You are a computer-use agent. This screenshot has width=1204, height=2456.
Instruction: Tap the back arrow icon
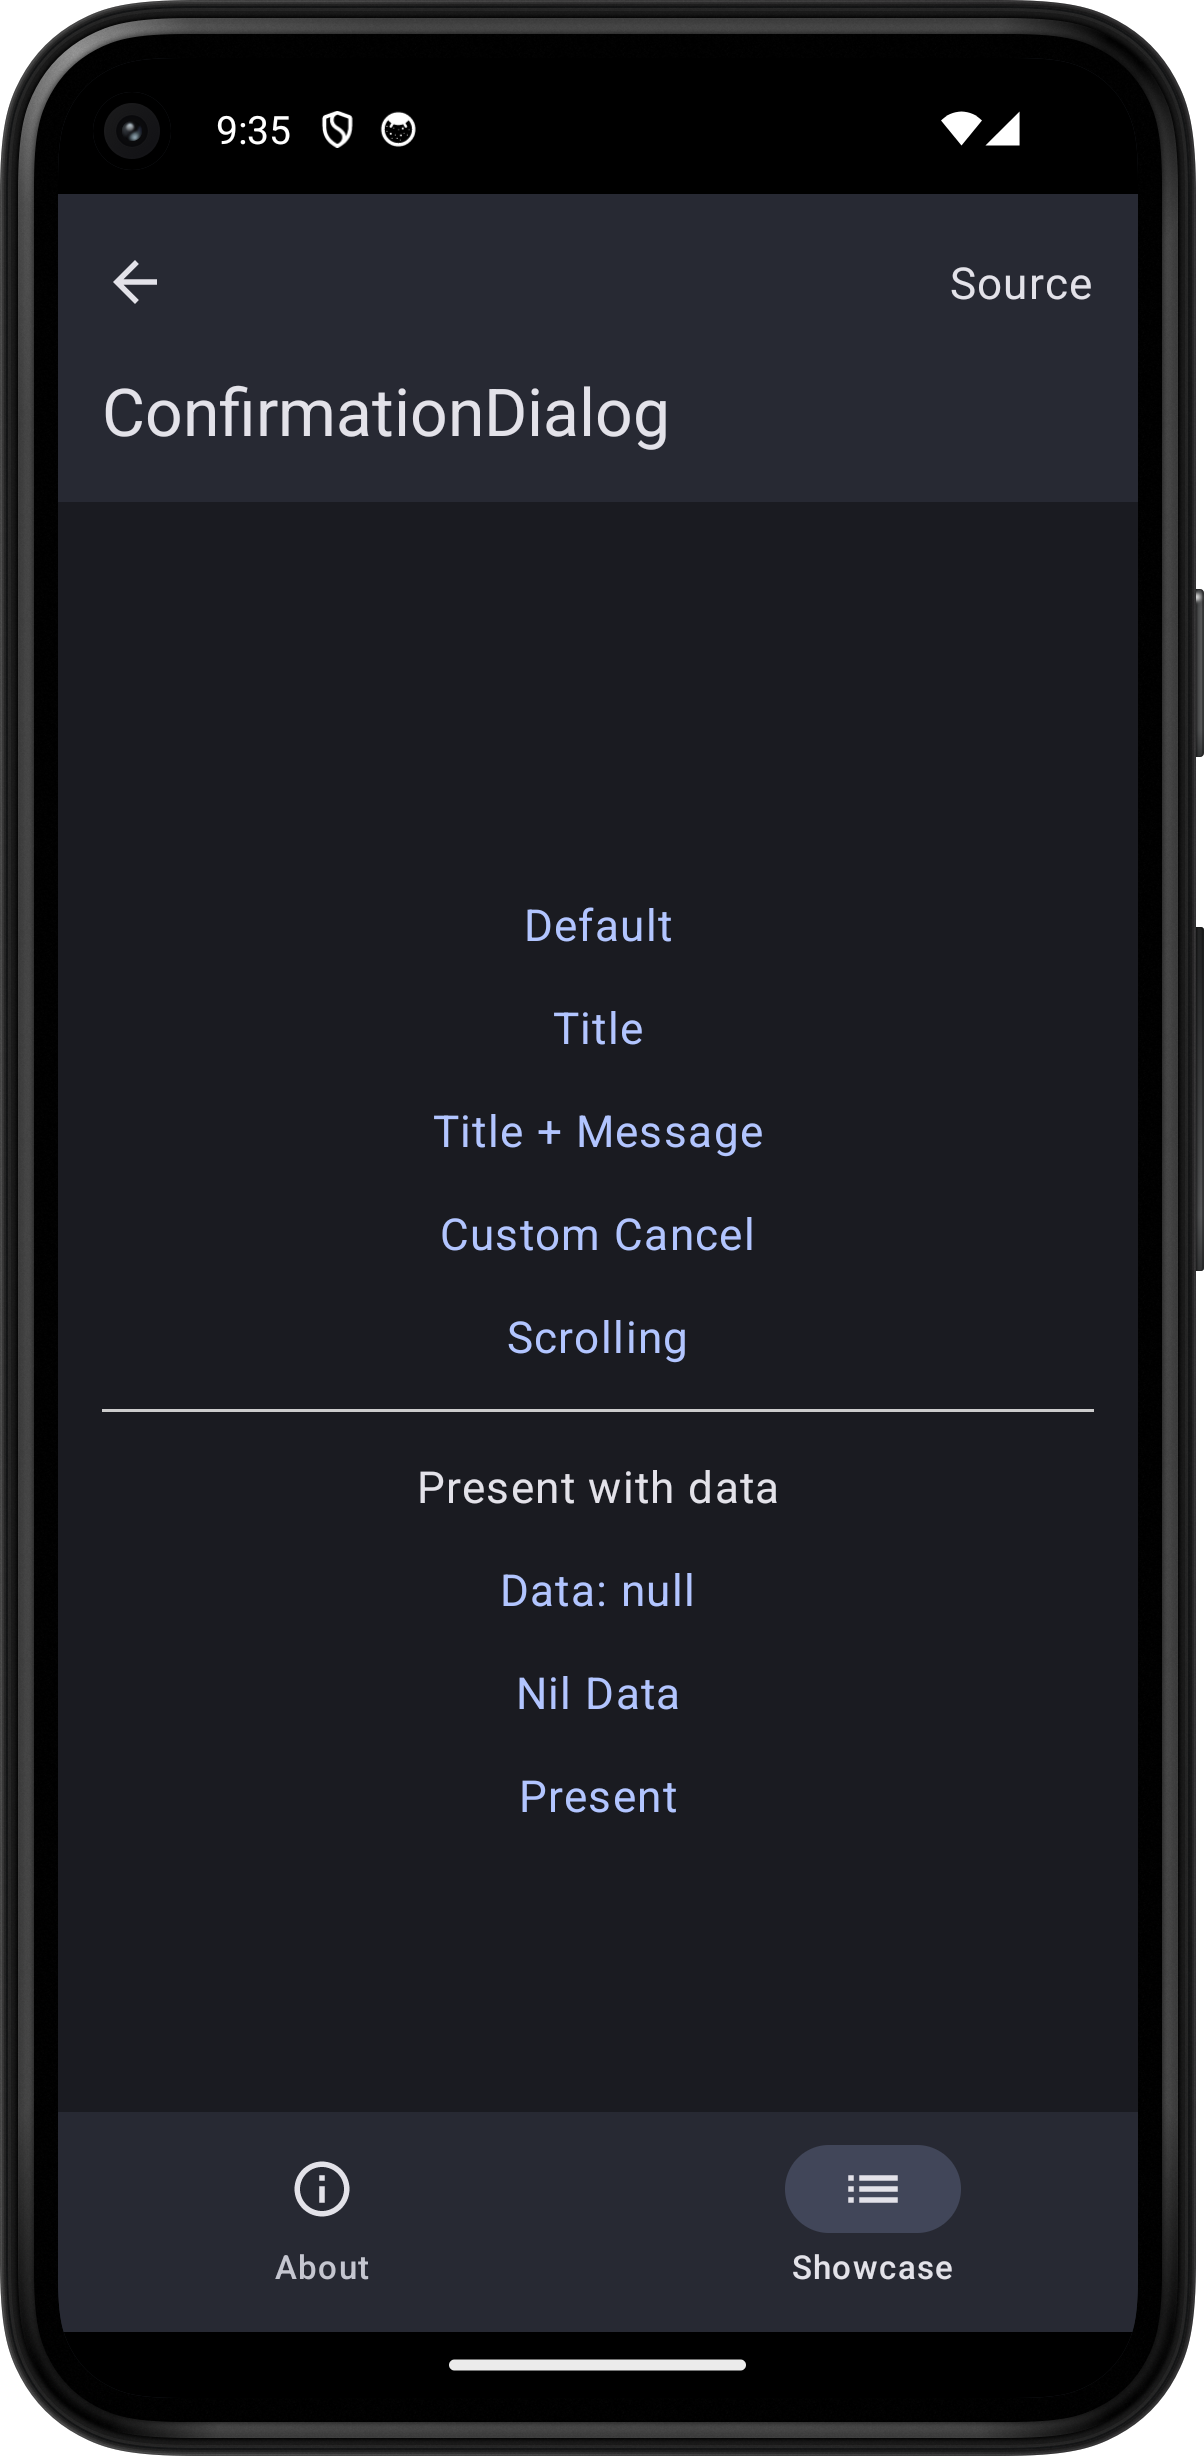[135, 281]
